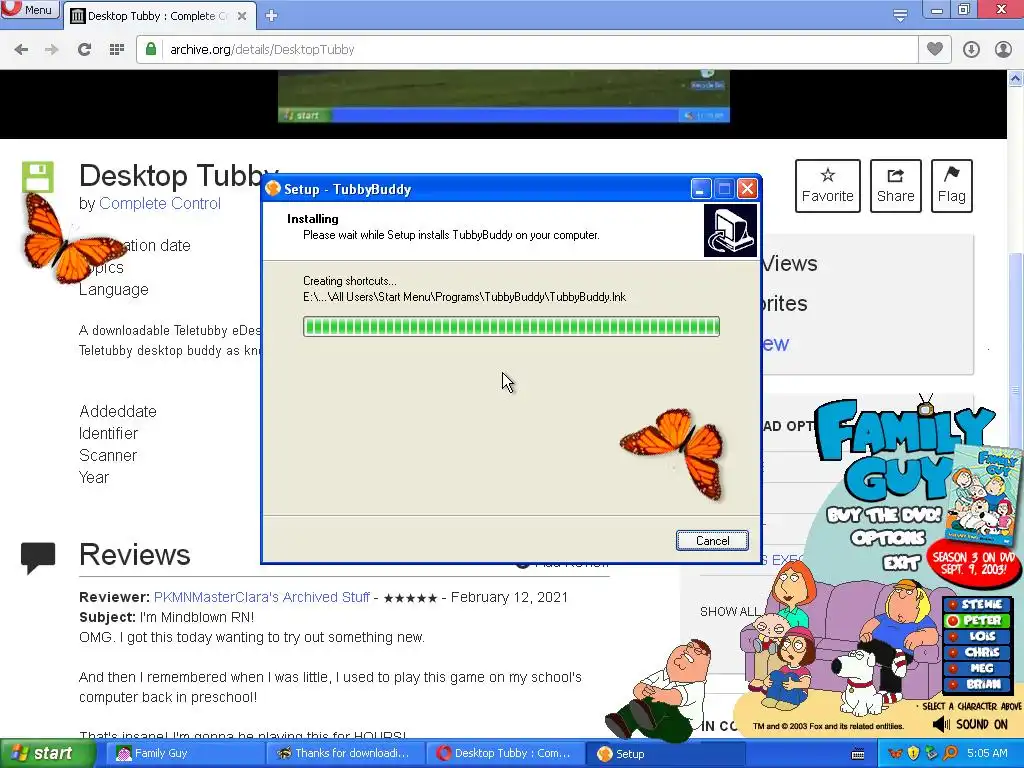Switch to Family Guy taskbar item
Viewport: 1024px width, 768px height.
pos(183,754)
